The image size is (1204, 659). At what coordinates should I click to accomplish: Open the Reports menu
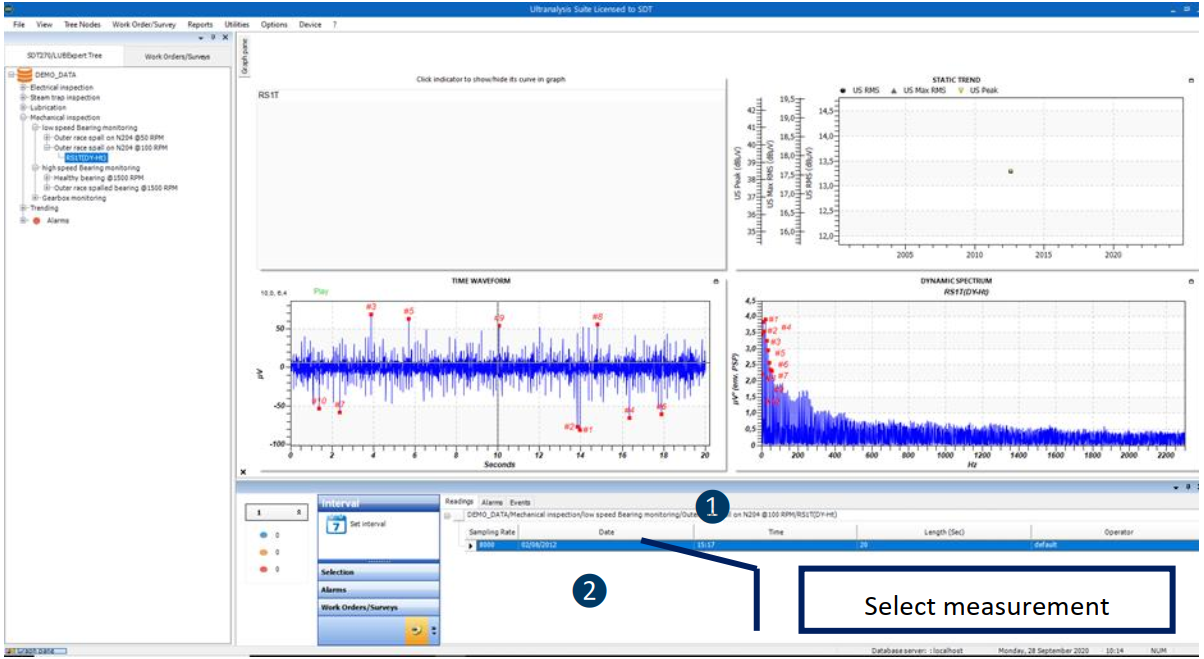click(200, 23)
